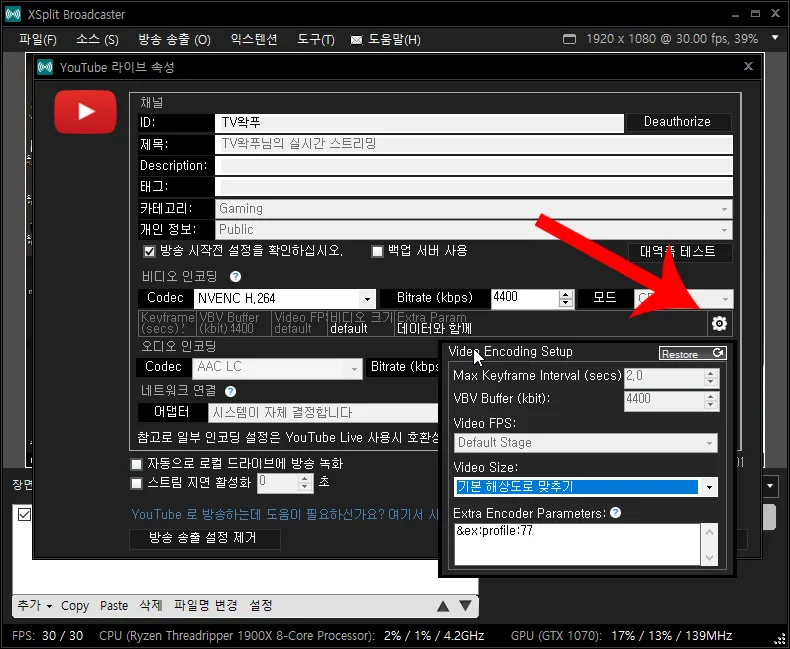Click the resolution monitor icon in the menu bar

(x=569, y=39)
